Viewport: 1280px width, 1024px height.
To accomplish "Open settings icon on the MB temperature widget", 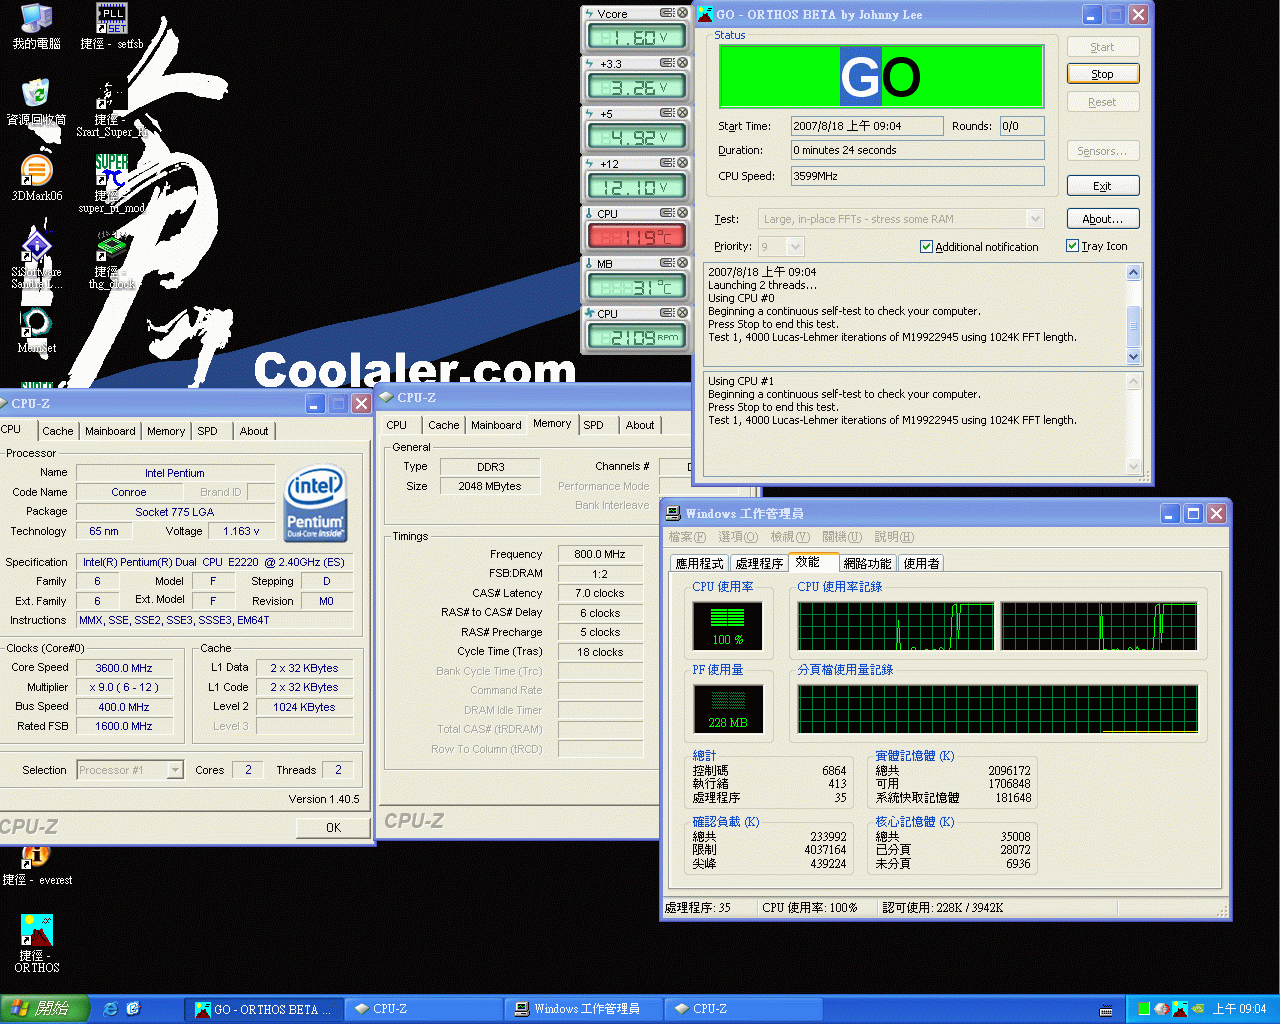I will 667,263.
